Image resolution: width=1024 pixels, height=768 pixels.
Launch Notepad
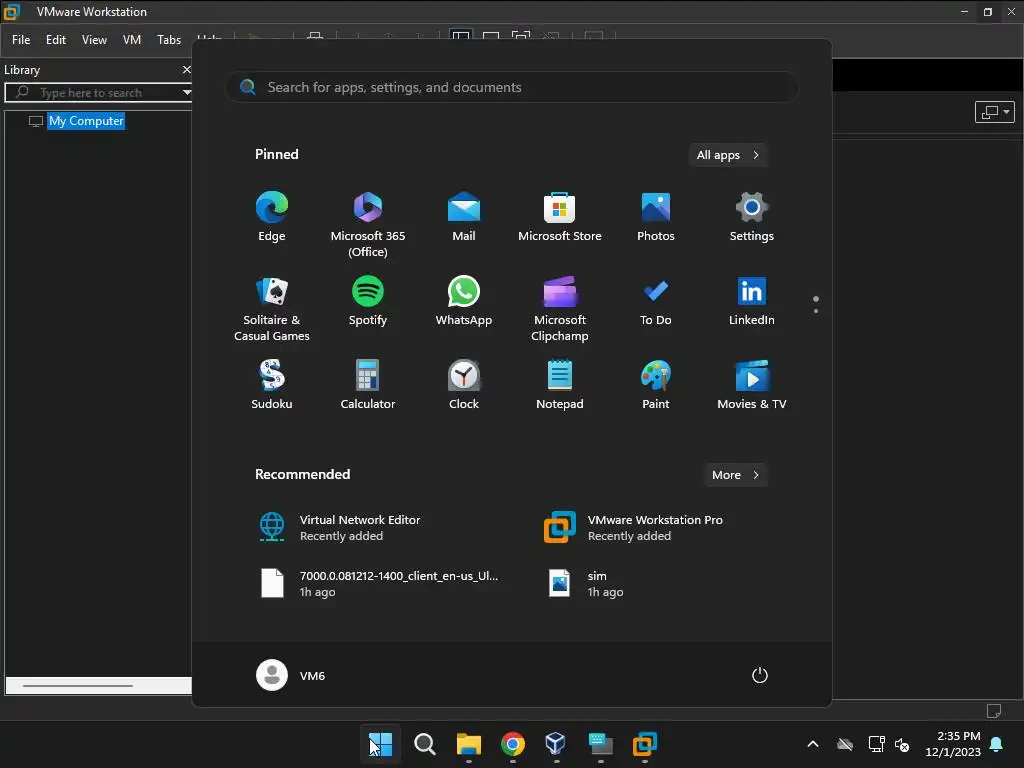[x=560, y=385]
